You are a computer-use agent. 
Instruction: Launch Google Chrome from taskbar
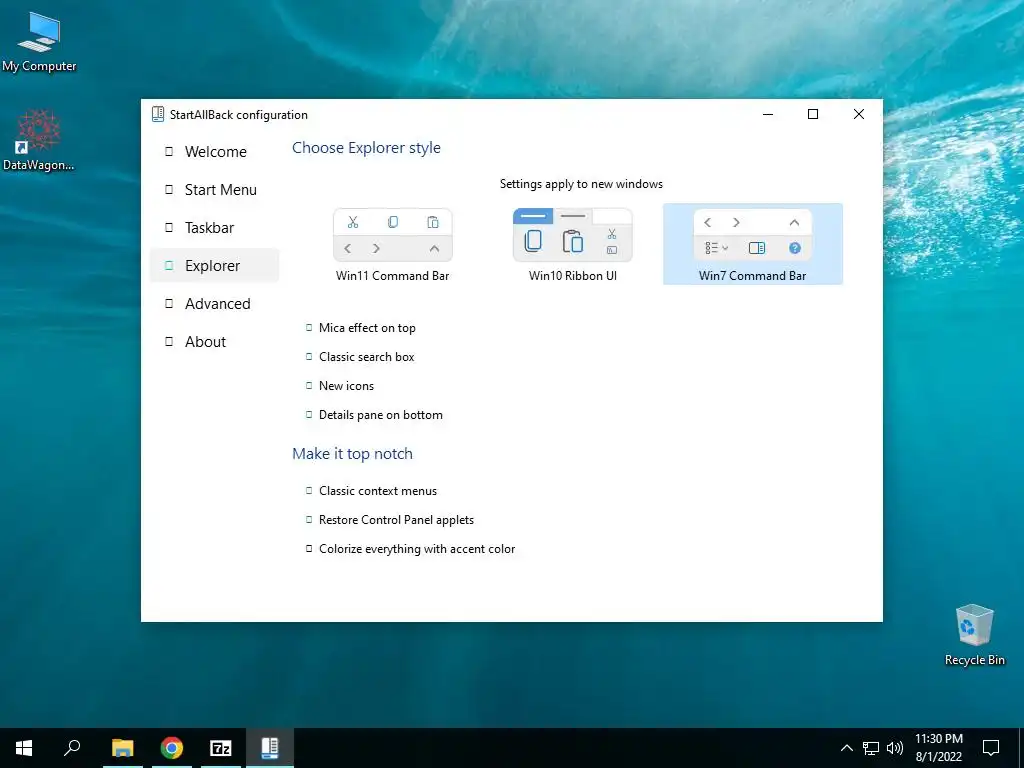click(x=172, y=748)
